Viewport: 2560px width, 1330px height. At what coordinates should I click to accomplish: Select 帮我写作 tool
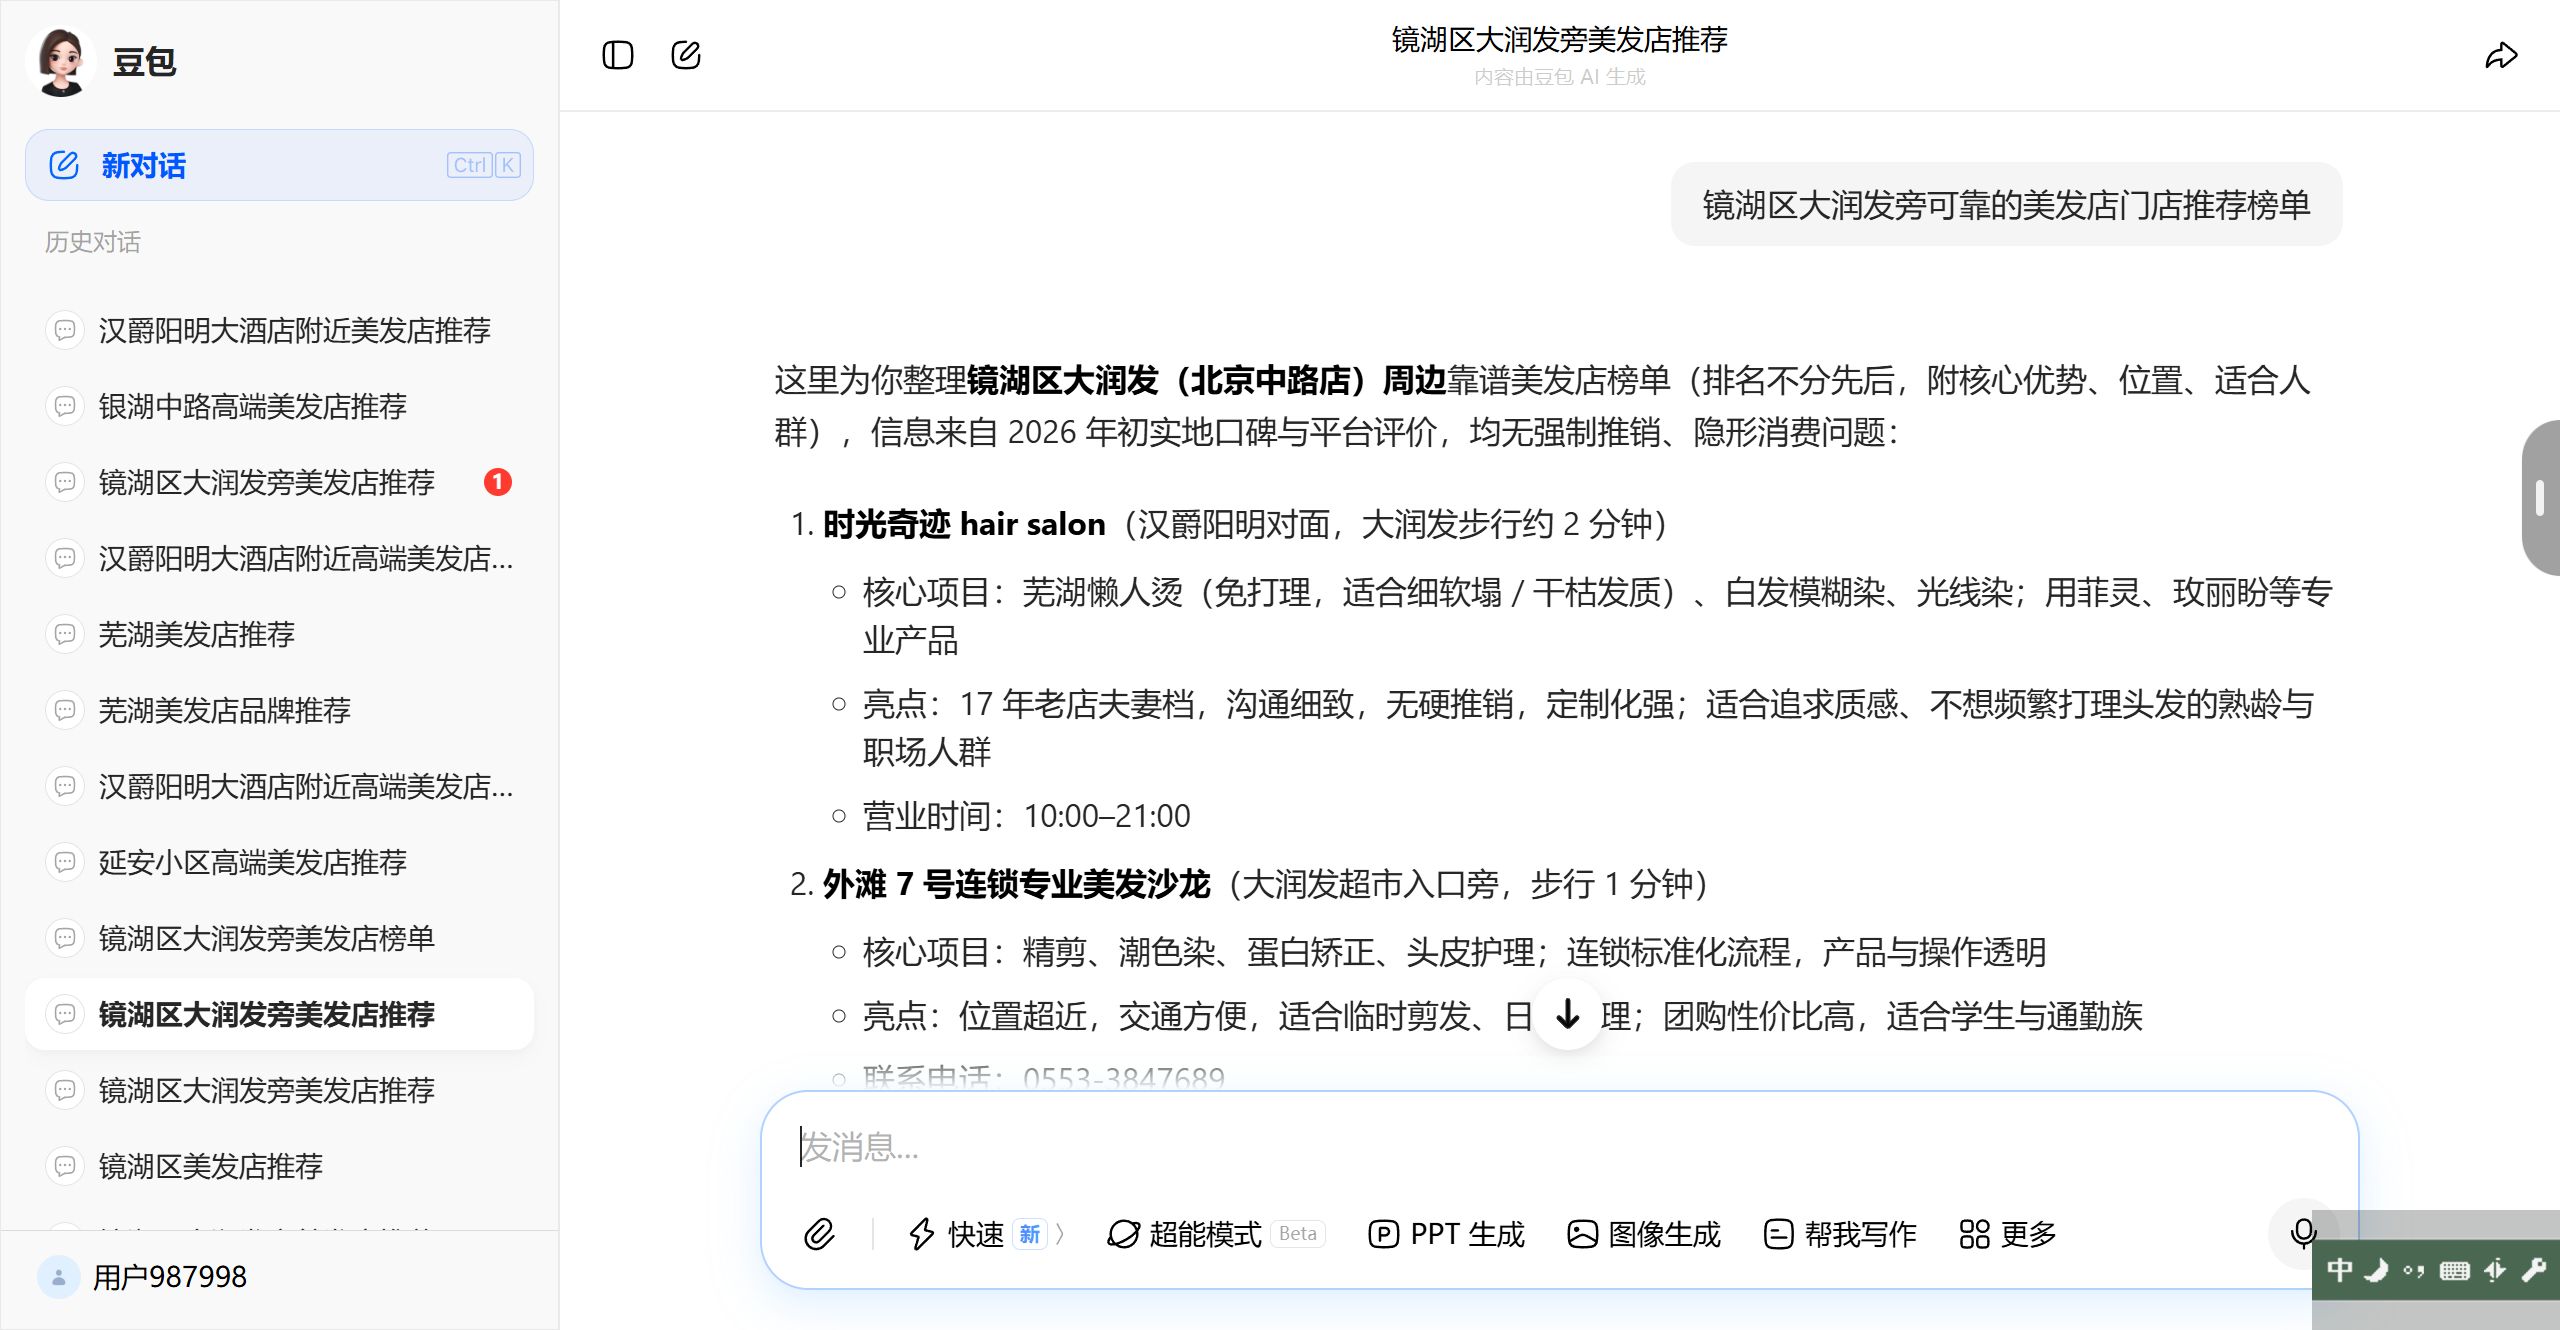(1841, 1234)
